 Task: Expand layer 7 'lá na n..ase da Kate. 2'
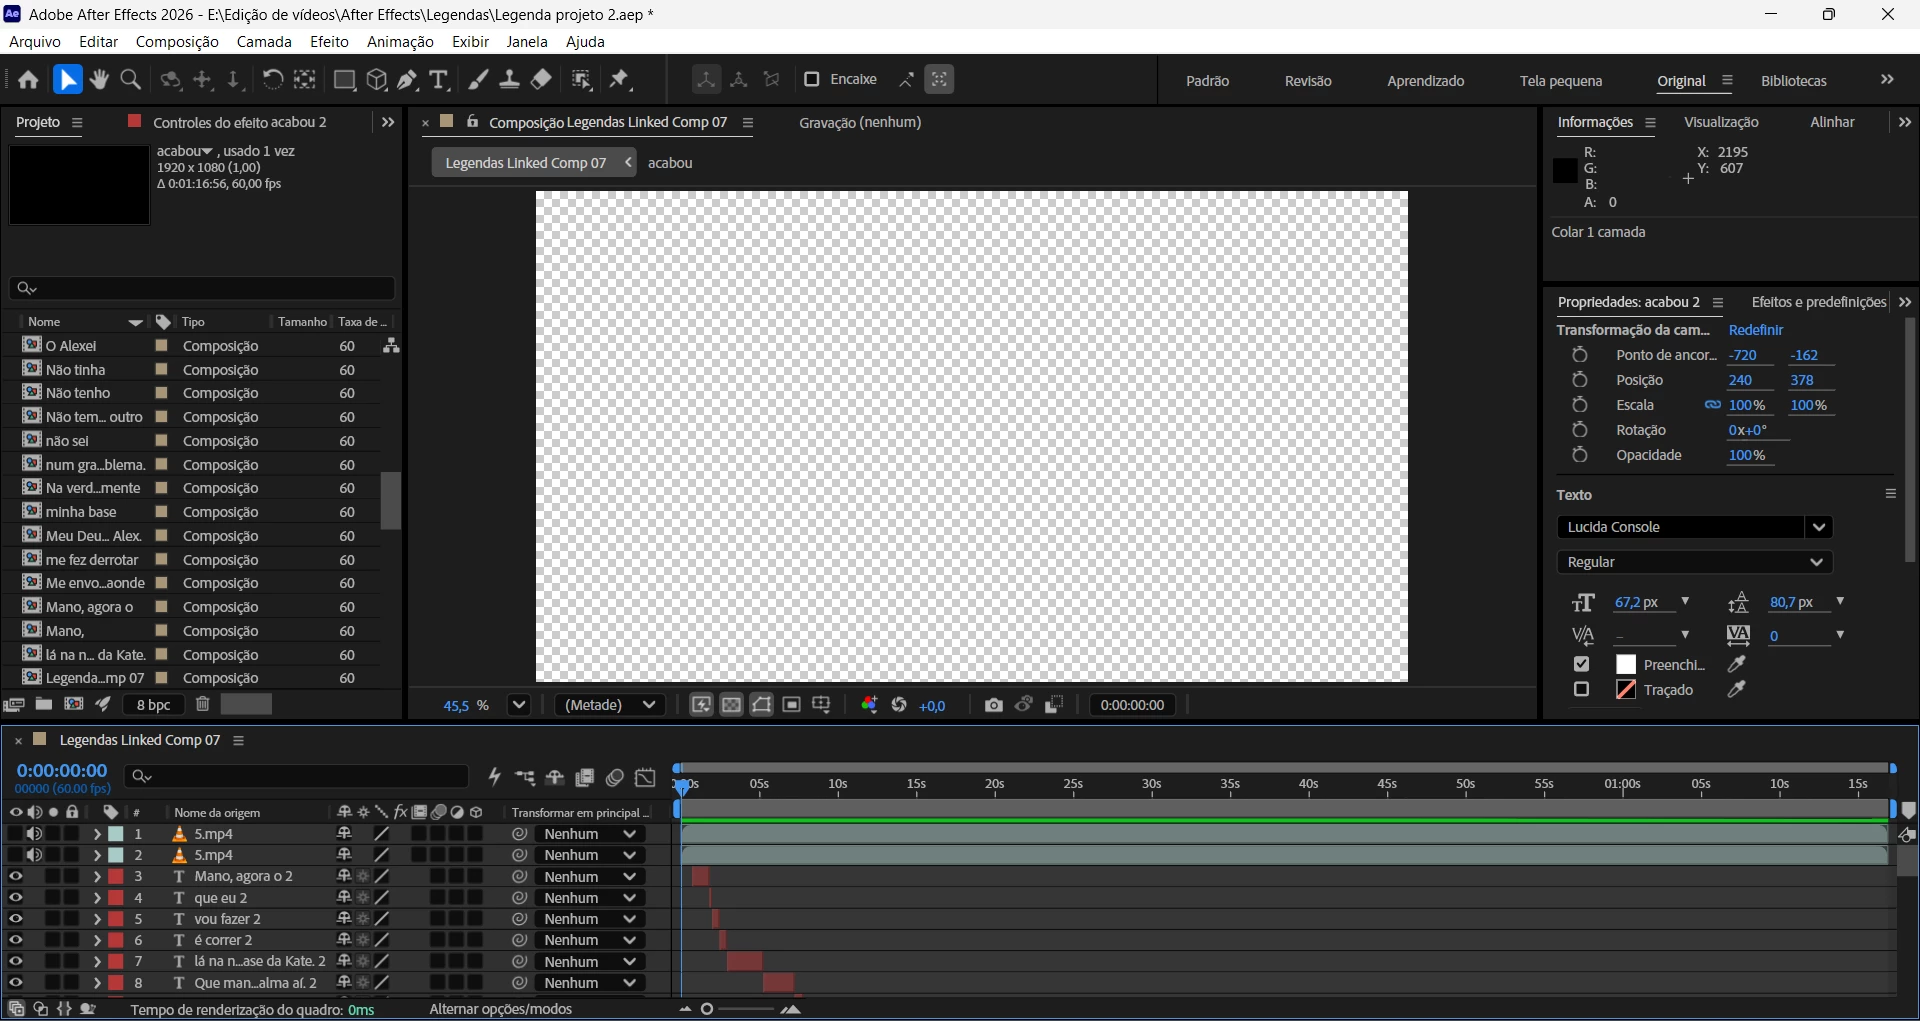[97, 961]
